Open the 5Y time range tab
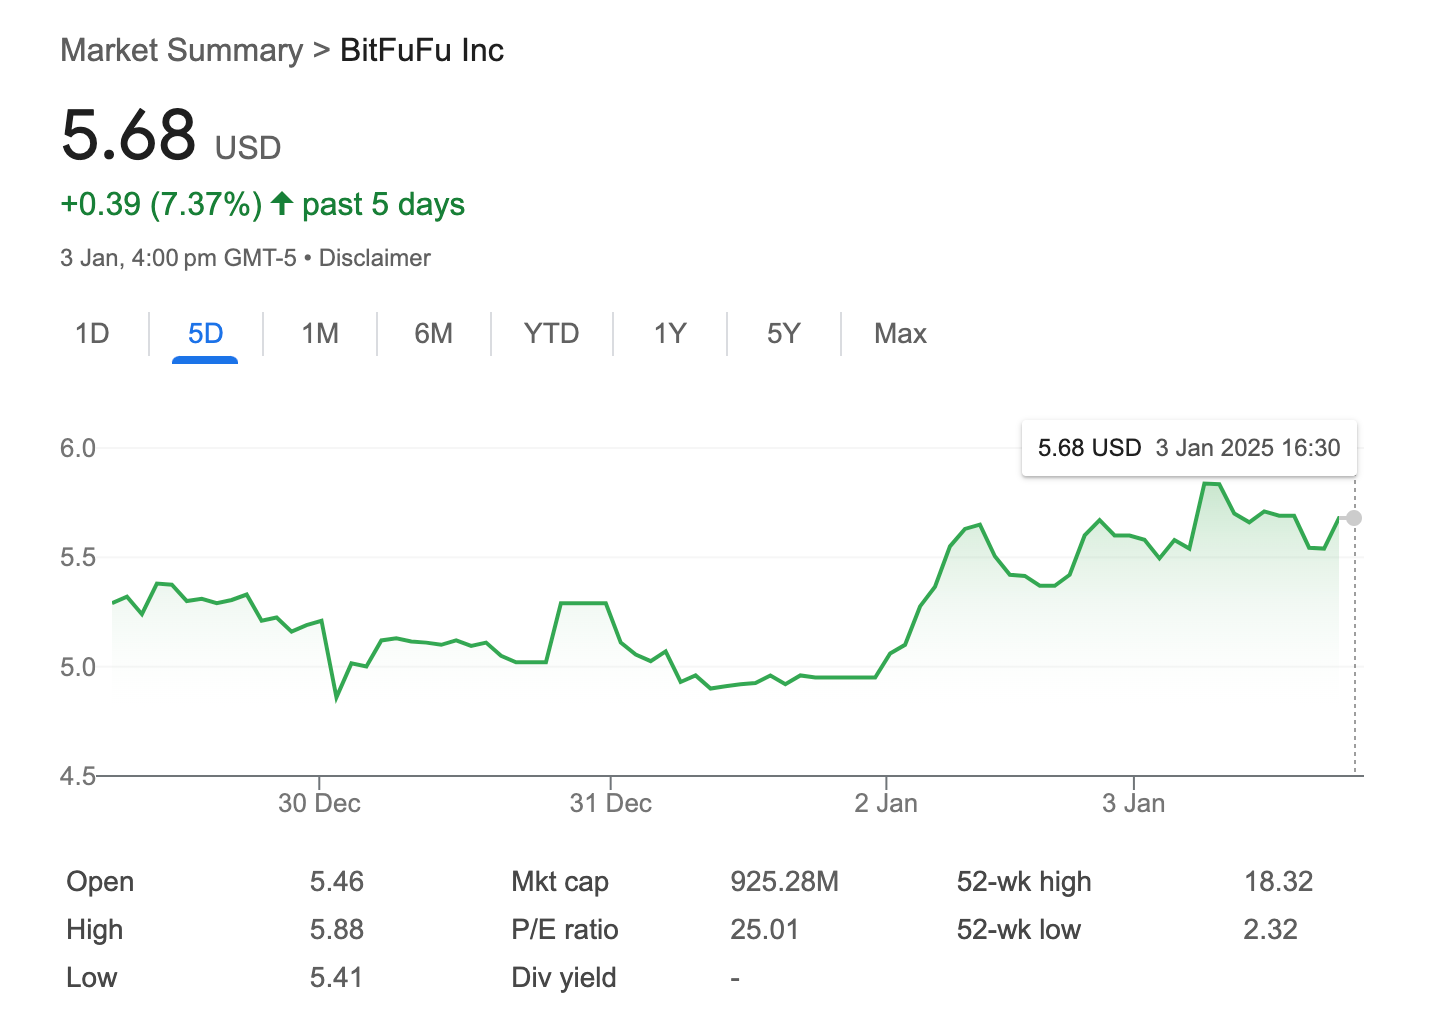1440x1010 pixels. click(784, 333)
